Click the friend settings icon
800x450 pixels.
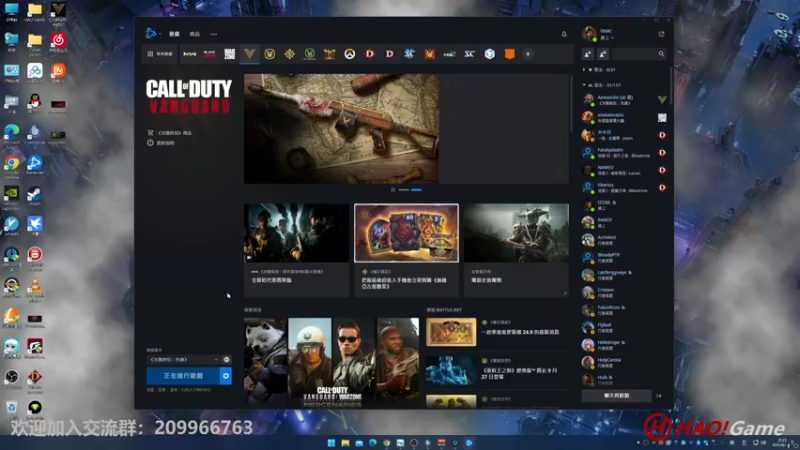tap(603, 54)
